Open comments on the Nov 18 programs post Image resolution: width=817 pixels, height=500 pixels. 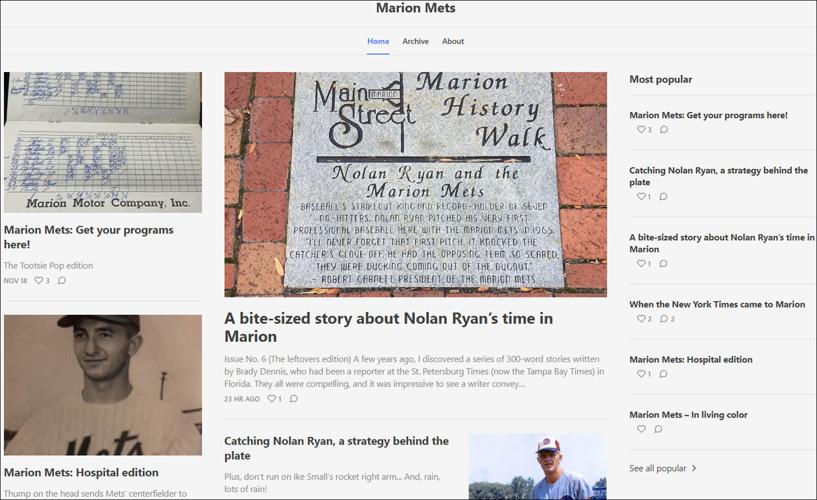tap(62, 280)
